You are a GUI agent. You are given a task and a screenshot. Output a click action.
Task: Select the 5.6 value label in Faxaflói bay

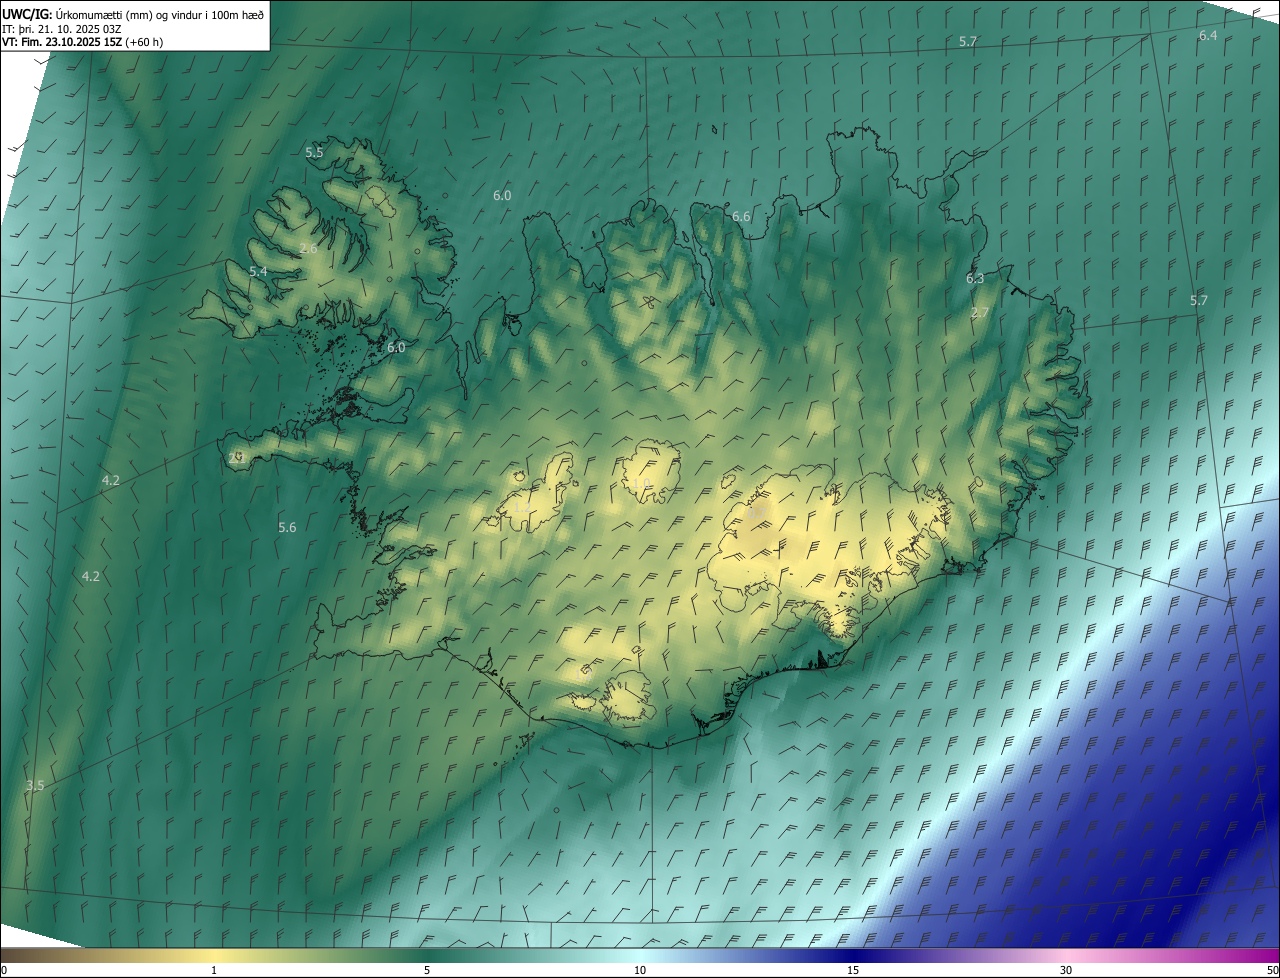tap(287, 528)
